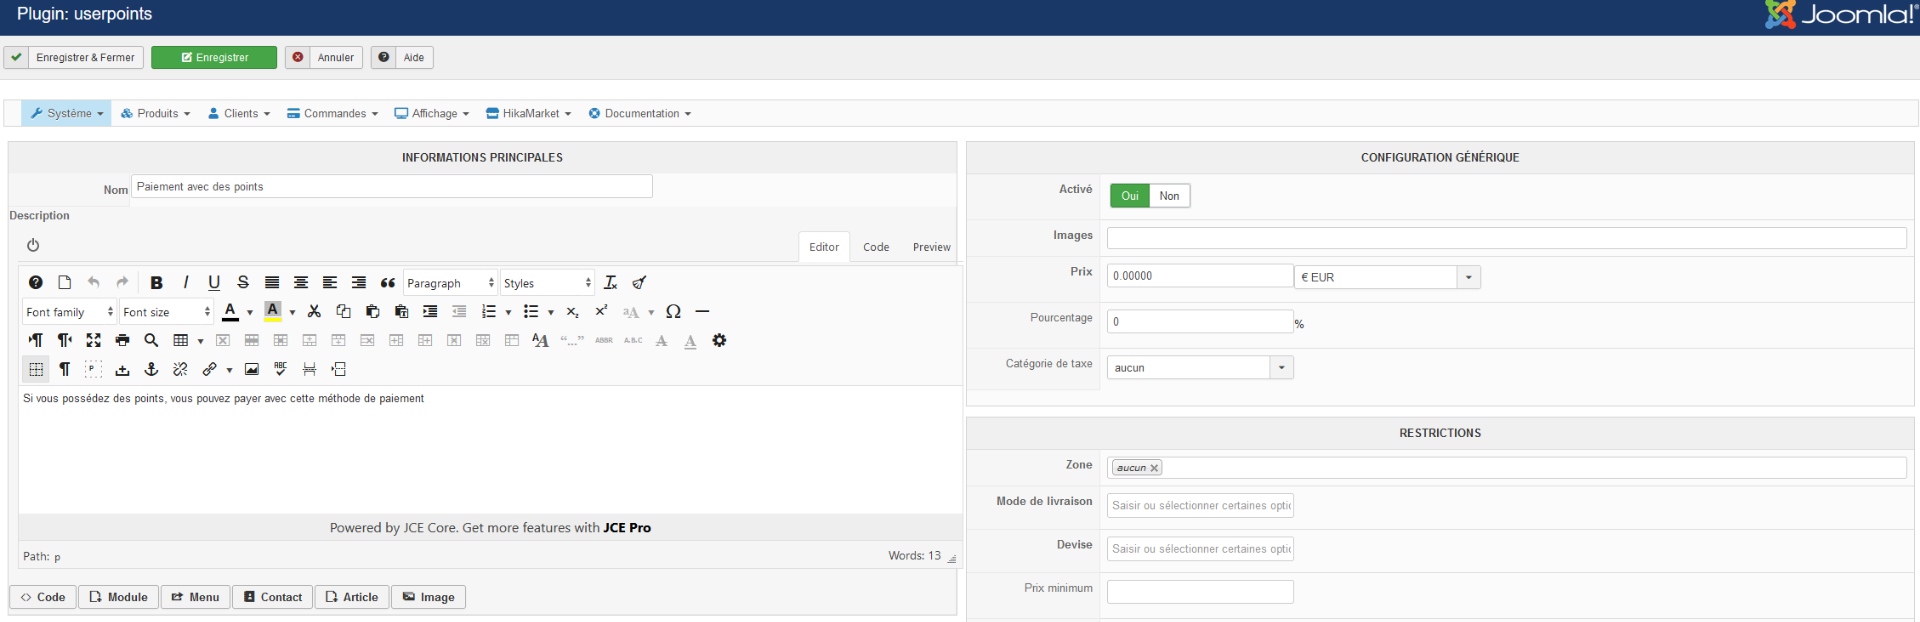Open the Font size dropdown
This screenshot has height=622, width=1920.
(166, 312)
